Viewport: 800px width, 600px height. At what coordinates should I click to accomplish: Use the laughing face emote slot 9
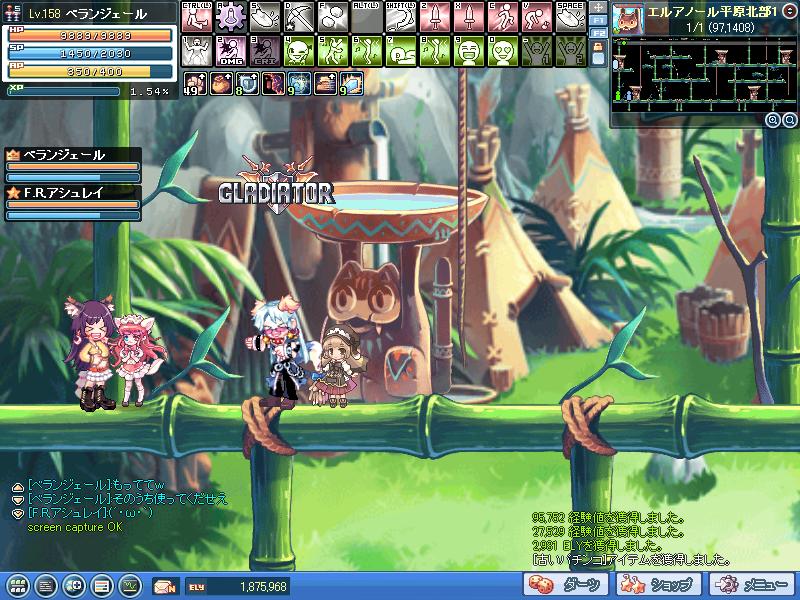(469, 51)
